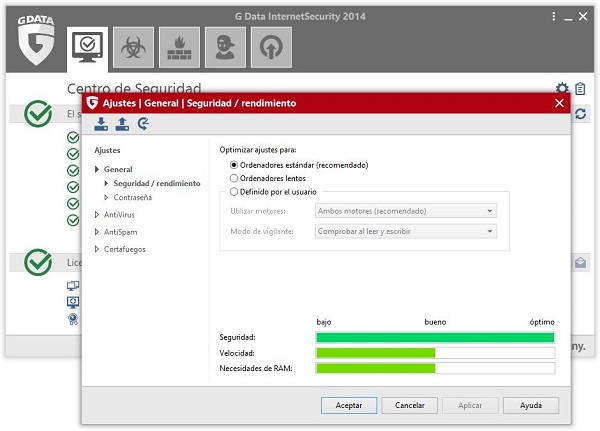Click the Aplicar button
Viewport: 600px width, 431px height.
coord(470,405)
